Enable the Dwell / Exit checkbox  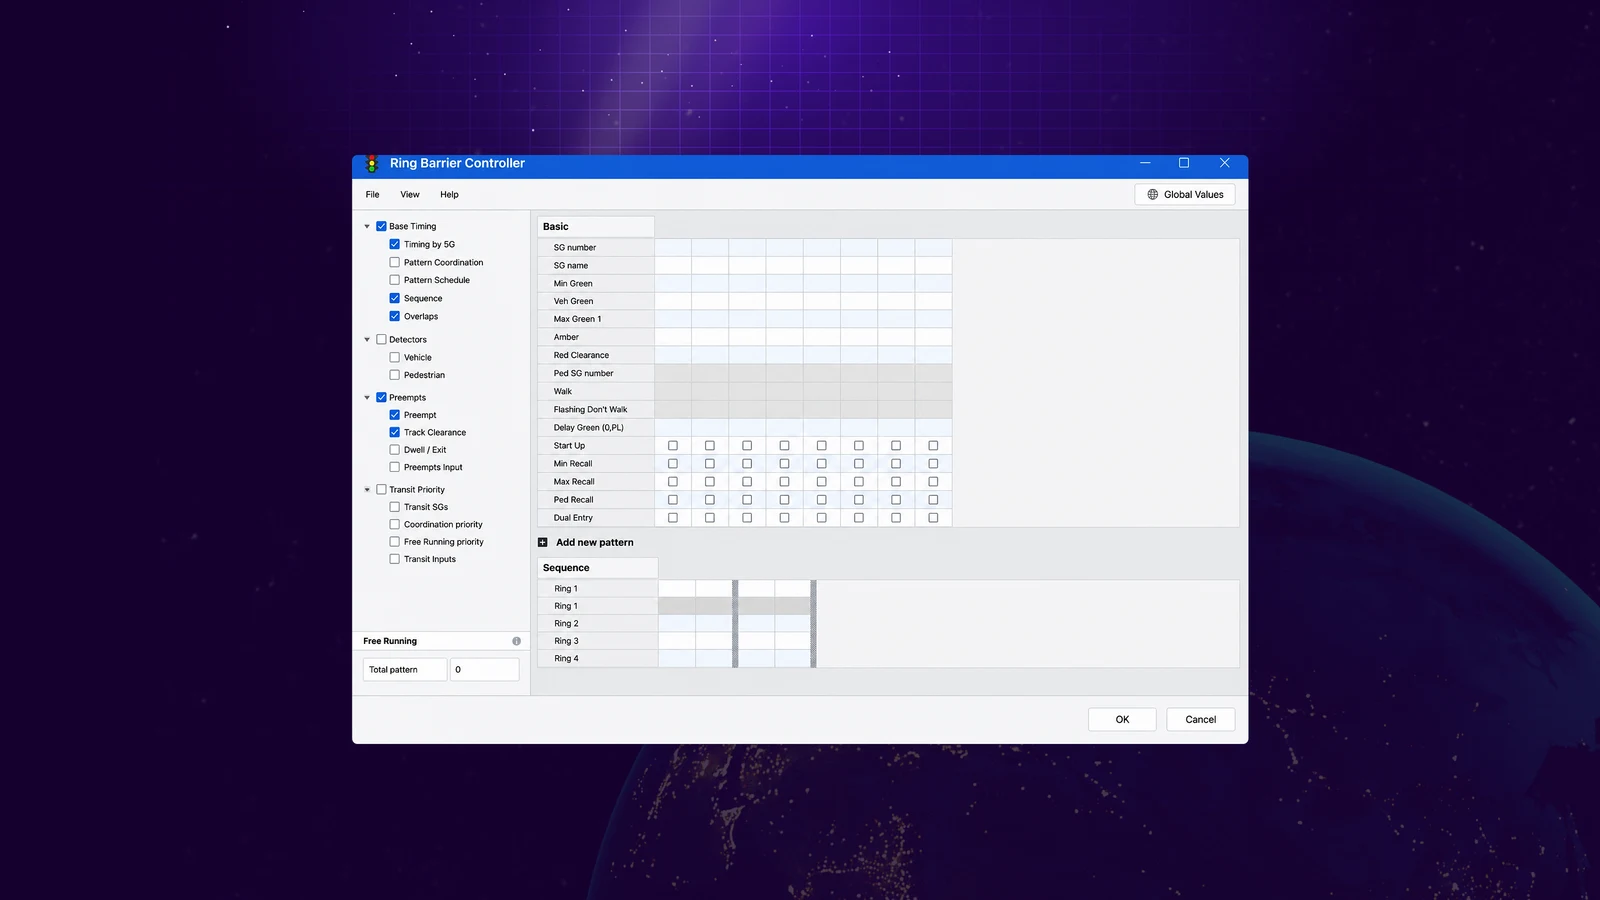point(394,449)
